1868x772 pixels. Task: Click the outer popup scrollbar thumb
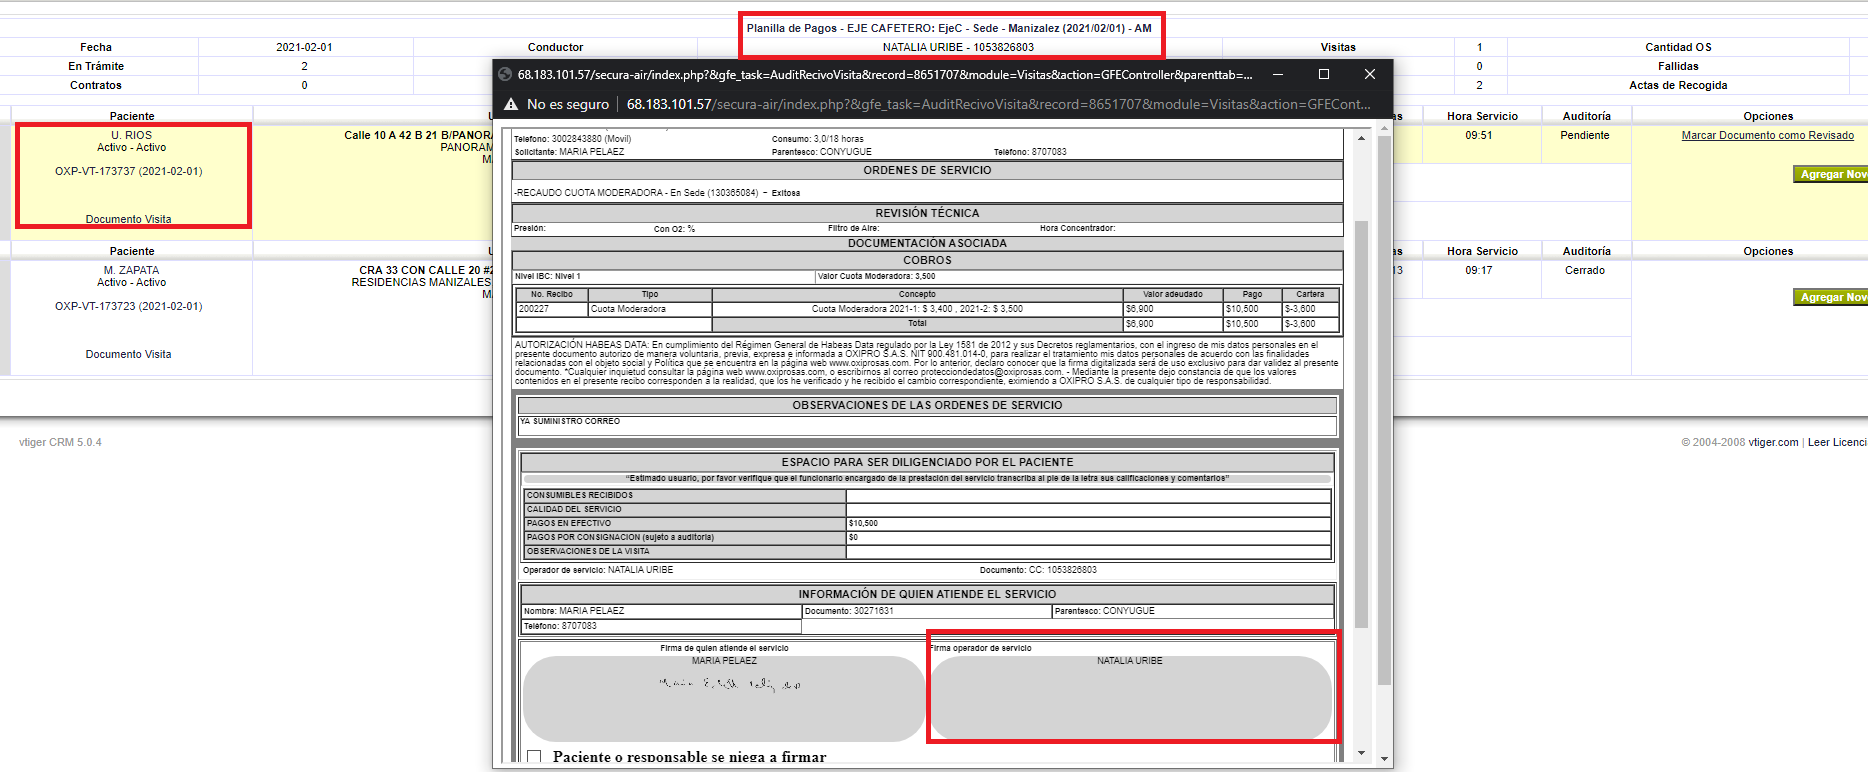[x=1384, y=410]
